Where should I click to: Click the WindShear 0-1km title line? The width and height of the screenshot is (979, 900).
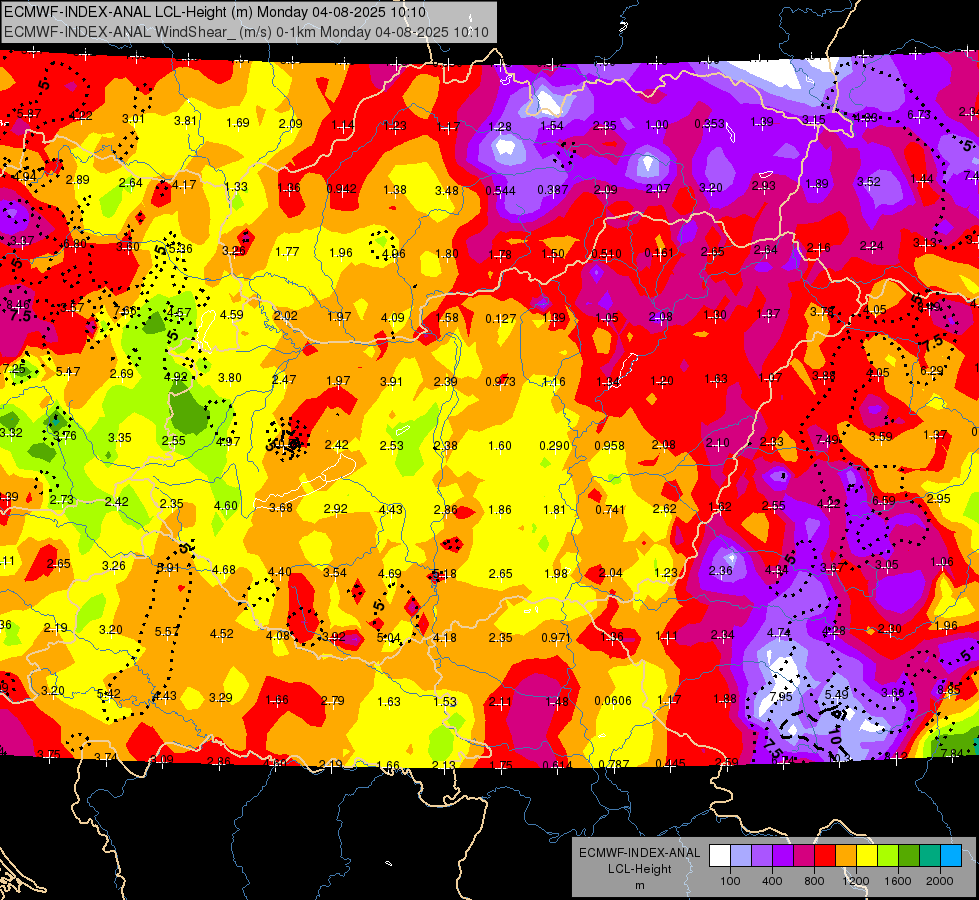coord(246,32)
